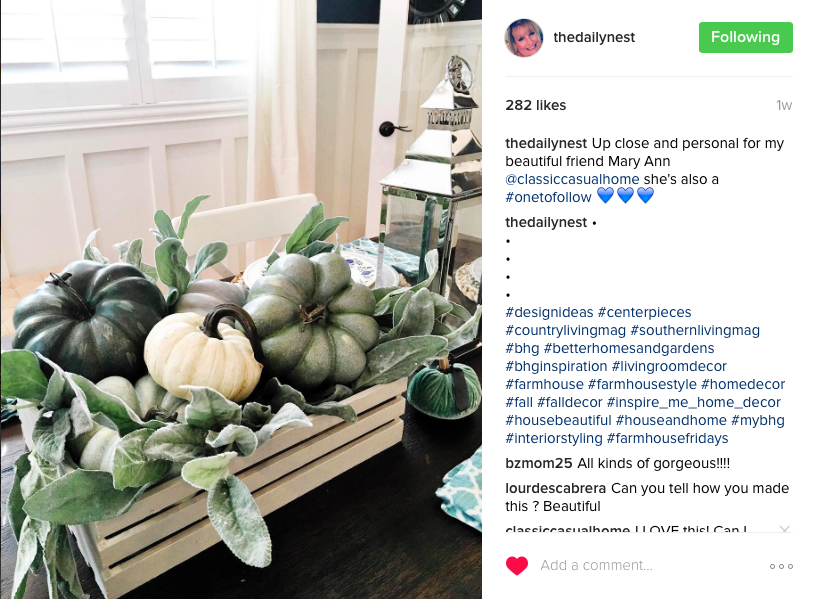Click thedailynest profile avatar
Screen dimensions: 815x599
coord(524,37)
